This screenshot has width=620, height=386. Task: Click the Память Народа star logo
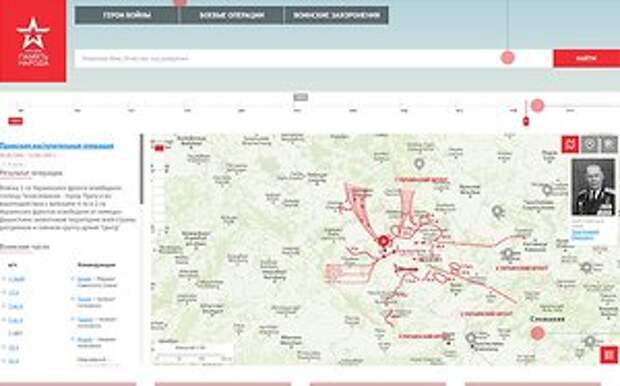coord(33,41)
